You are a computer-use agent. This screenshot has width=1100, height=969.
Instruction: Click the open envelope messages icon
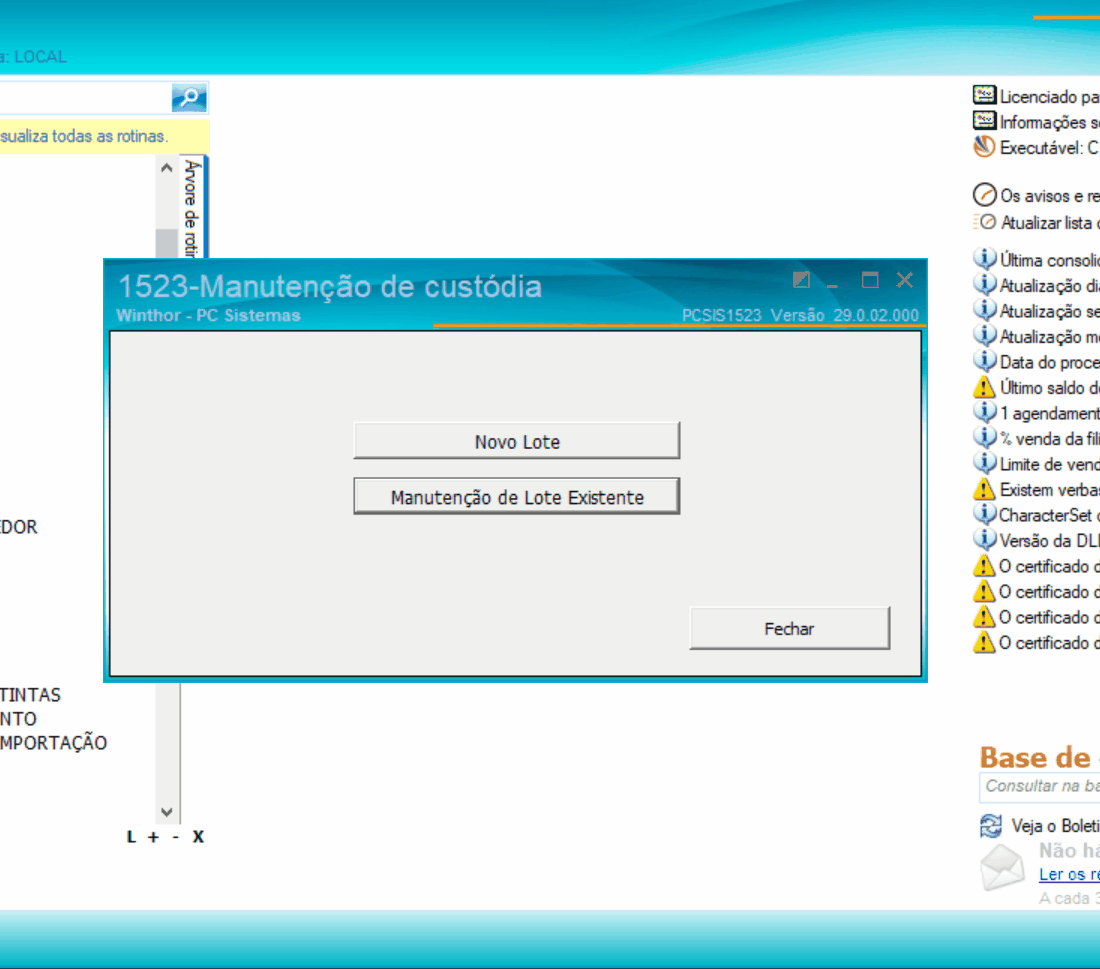click(x=1002, y=867)
